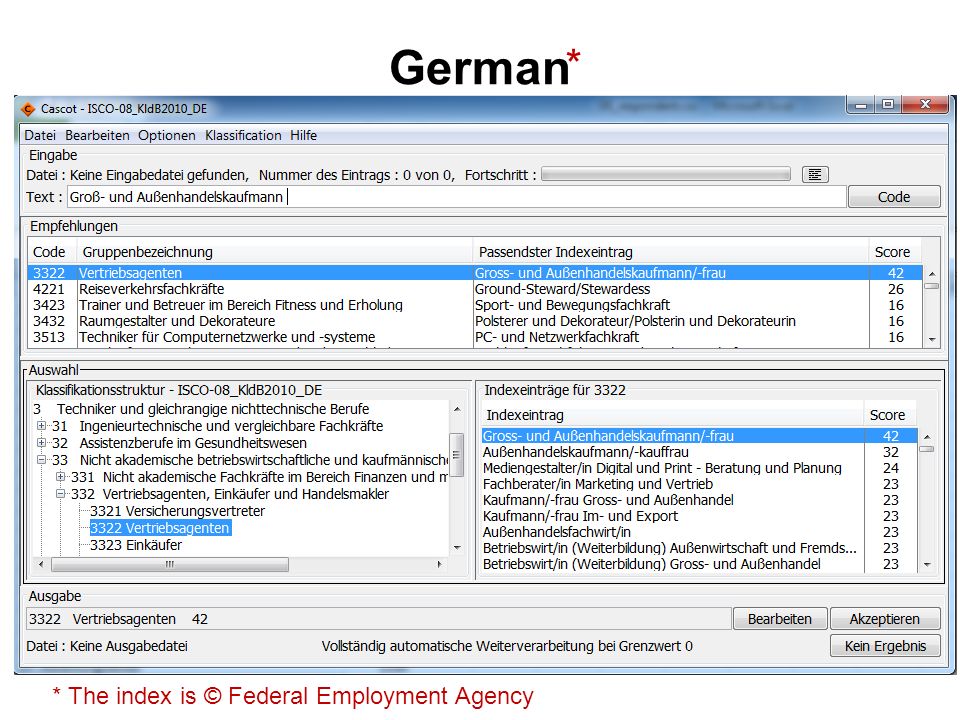This screenshot has height=720, width=960.
Task: Select index entry Fachberater/in Marketing und Vertrieb
Action: pyautogui.click(x=699, y=484)
